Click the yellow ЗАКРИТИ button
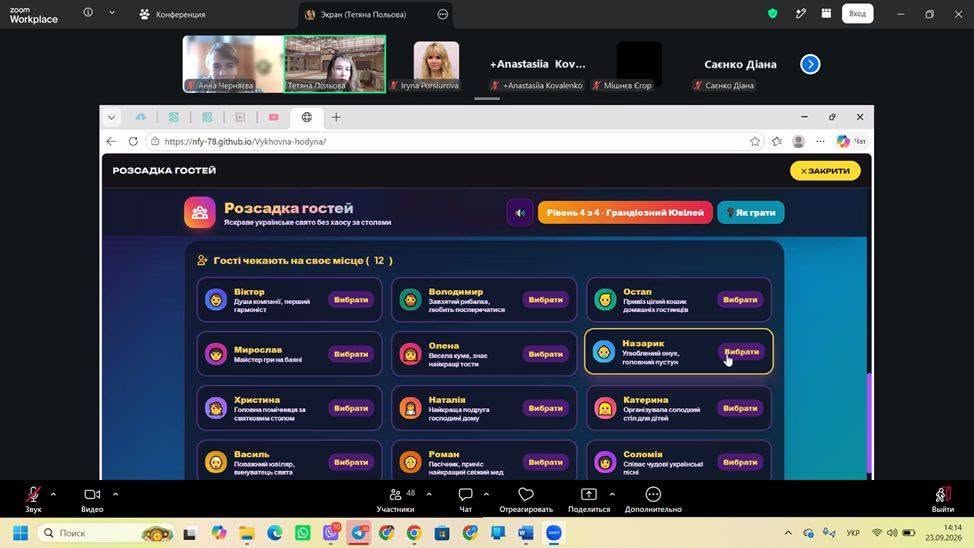The height and width of the screenshot is (548, 974). click(x=825, y=171)
